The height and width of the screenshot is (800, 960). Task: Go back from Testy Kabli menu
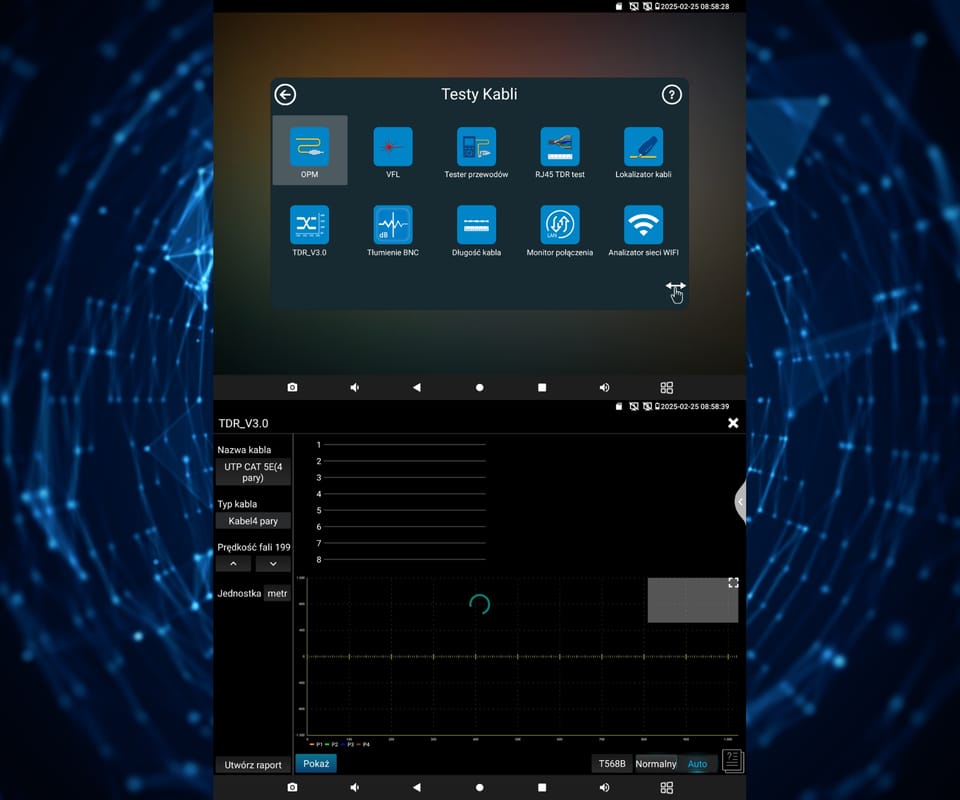286,95
